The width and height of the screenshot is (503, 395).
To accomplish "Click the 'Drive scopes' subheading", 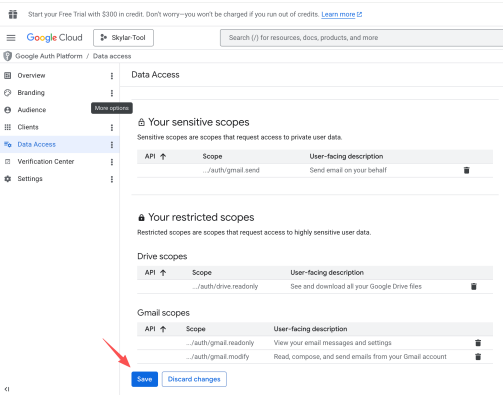I will (162, 256).
